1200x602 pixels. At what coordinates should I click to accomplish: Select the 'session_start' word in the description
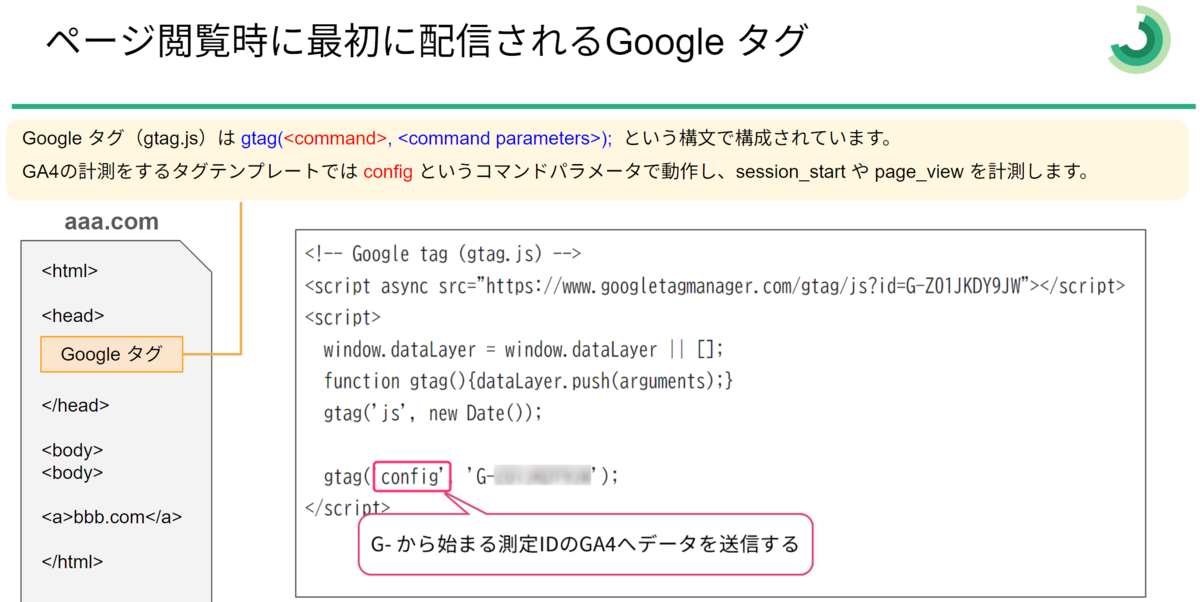tap(790, 172)
